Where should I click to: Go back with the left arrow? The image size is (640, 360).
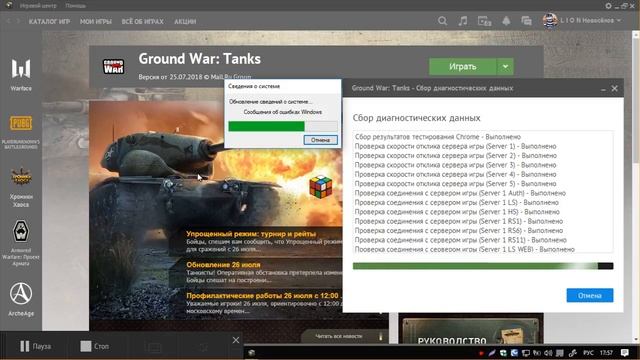coord(8,21)
